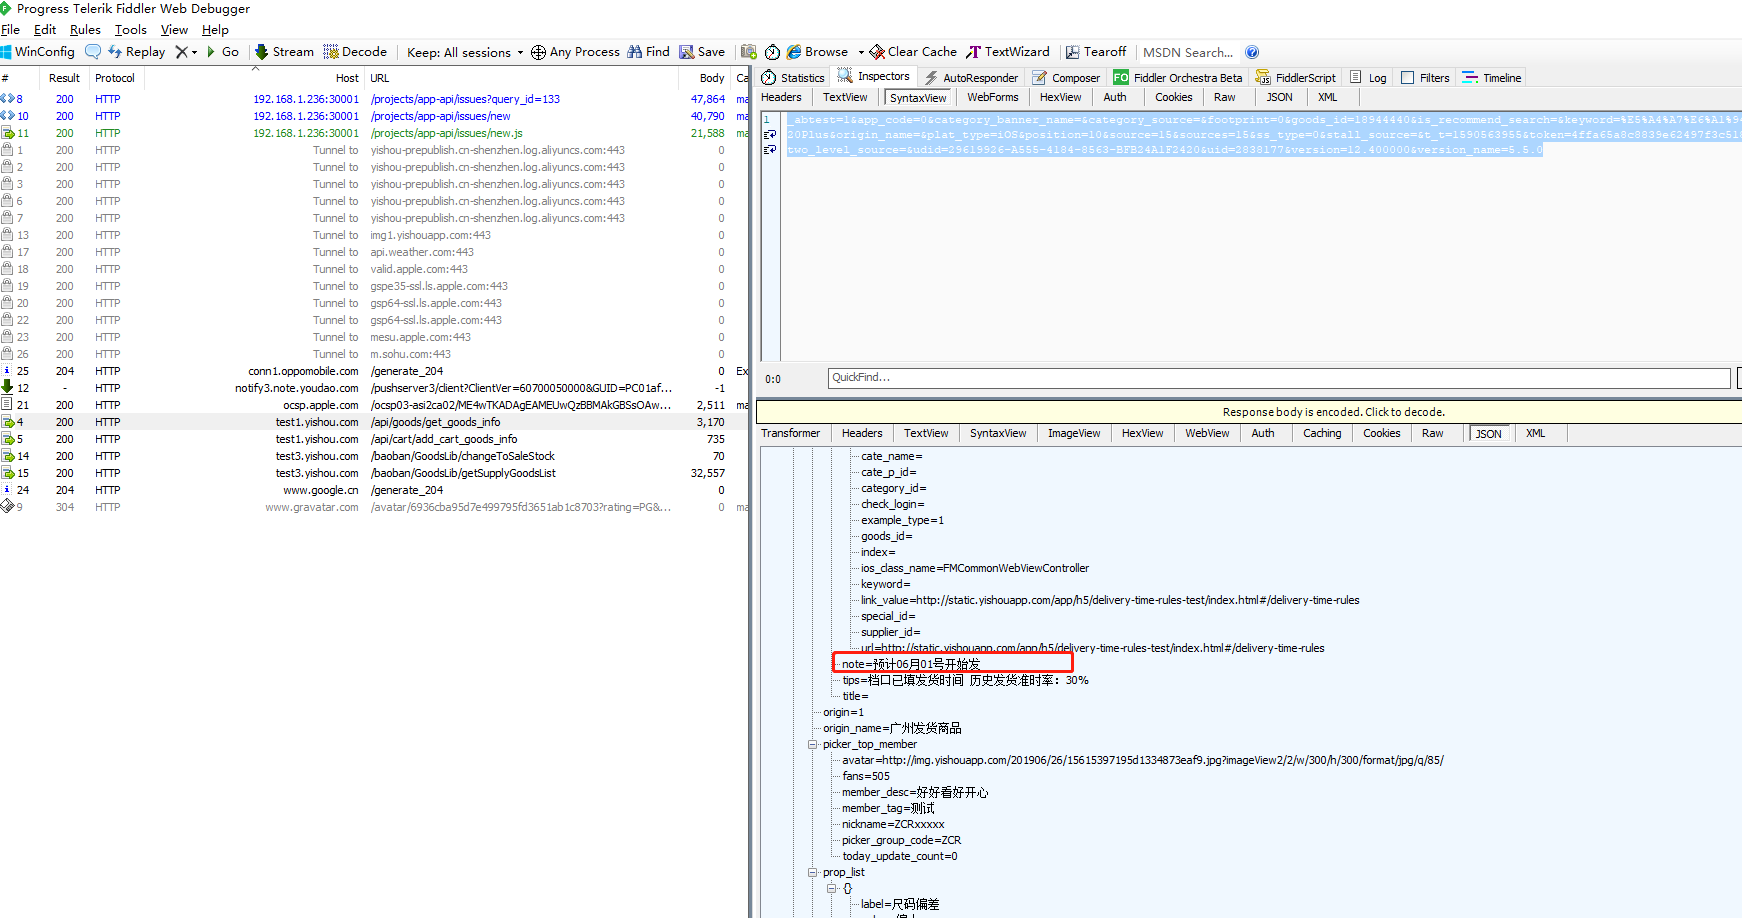Viewport: 1742px width, 918px height.
Task: Collapse the picker_top_member tree node
Action: (x=813, y=744)
